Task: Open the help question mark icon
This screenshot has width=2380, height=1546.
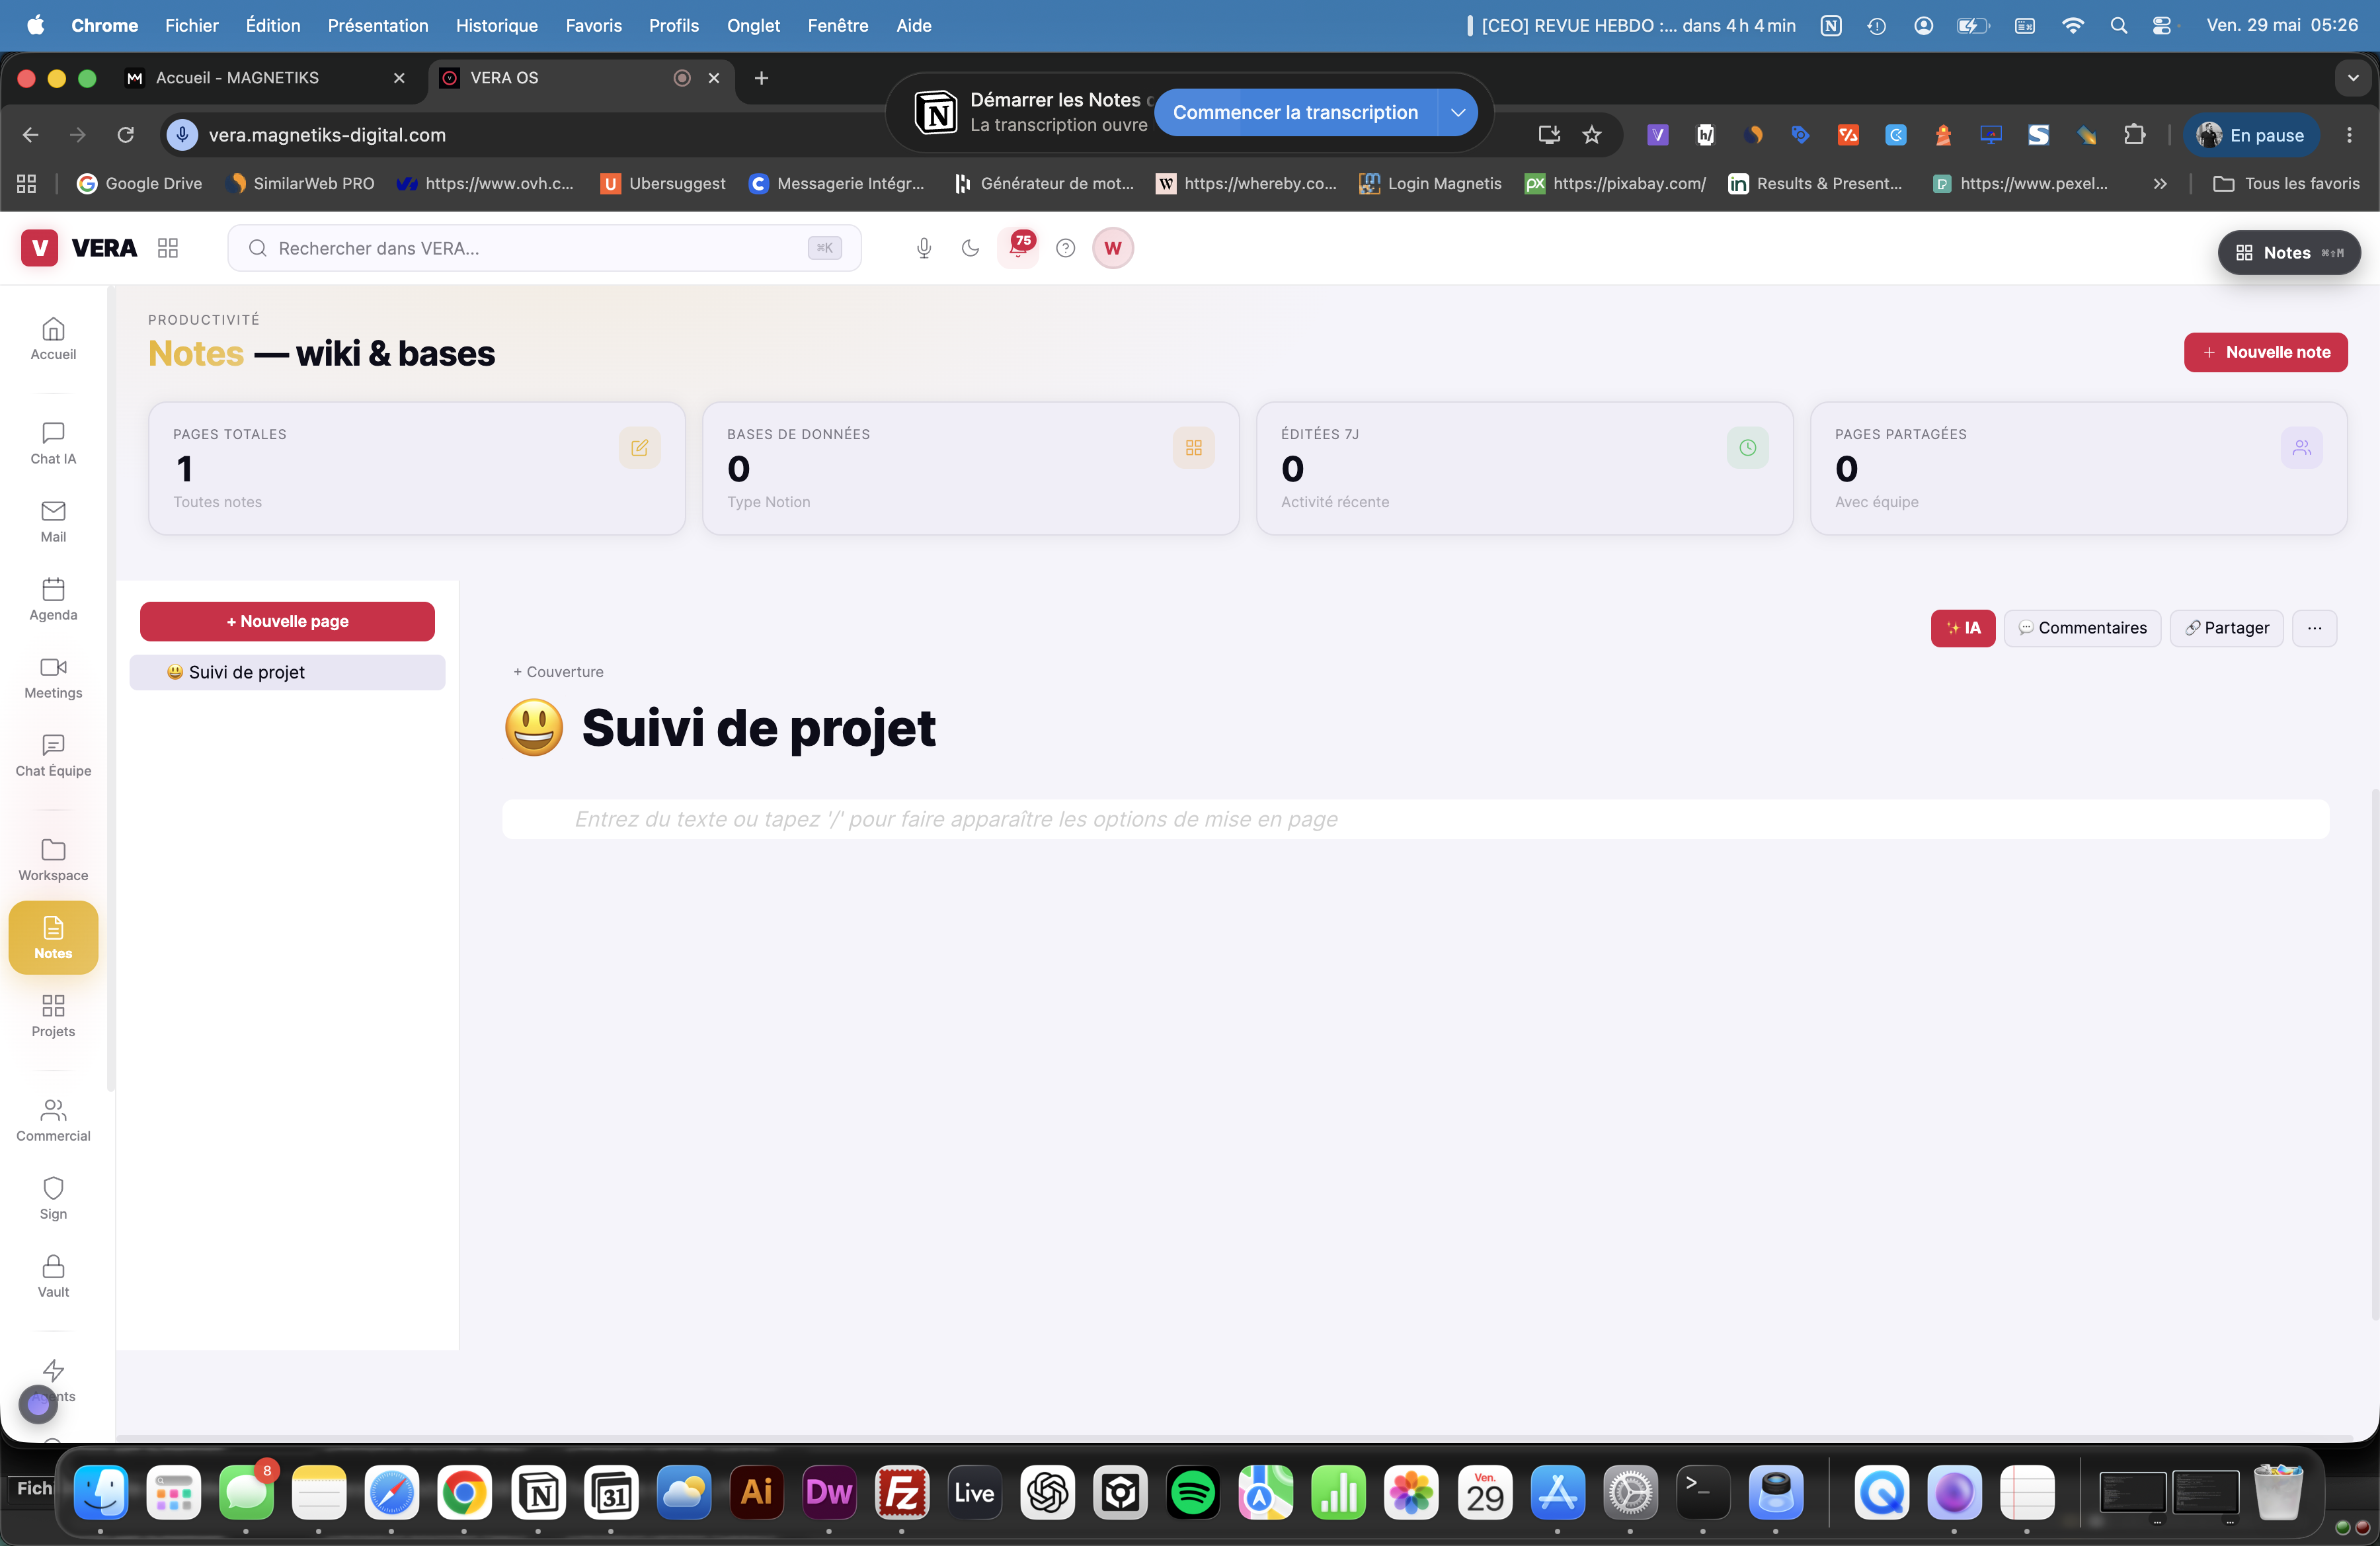Action: 1066,248
